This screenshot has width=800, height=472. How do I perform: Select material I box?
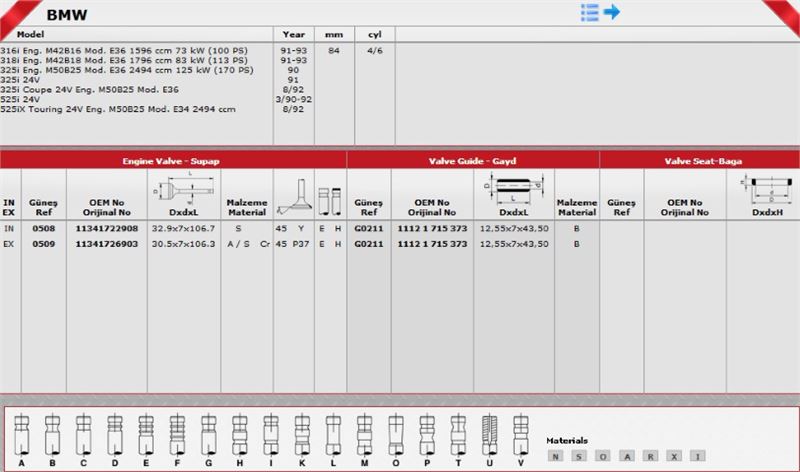click(697, 456)
